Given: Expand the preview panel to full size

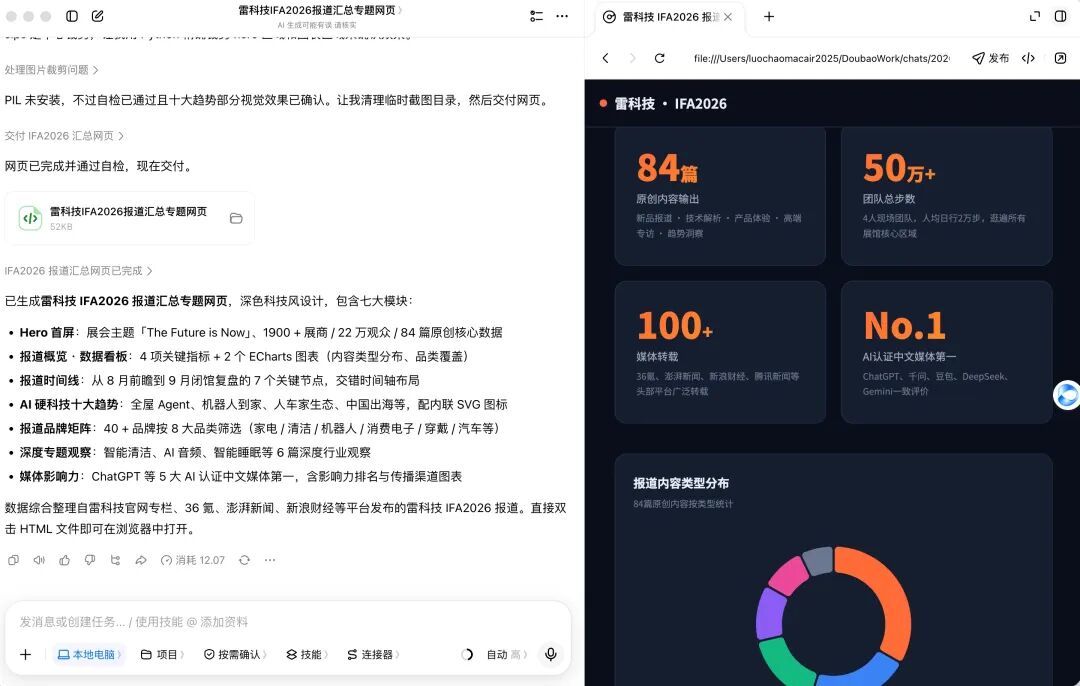Looking at the screenshot, I should click(1035, 16).
